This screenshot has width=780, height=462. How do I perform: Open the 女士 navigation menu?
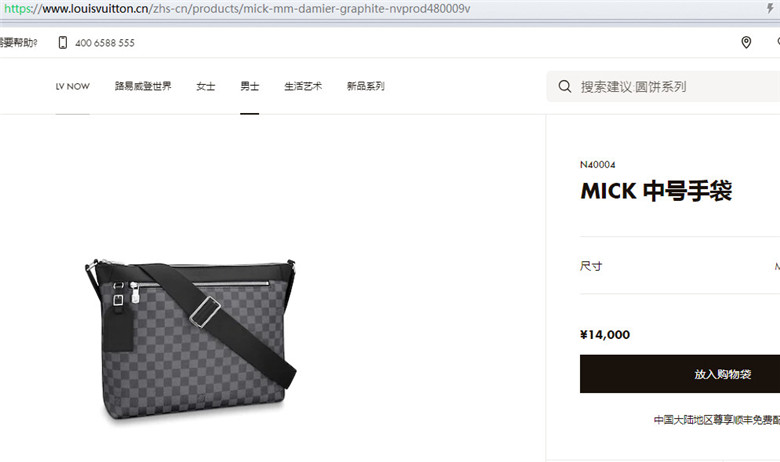[205, 86]
